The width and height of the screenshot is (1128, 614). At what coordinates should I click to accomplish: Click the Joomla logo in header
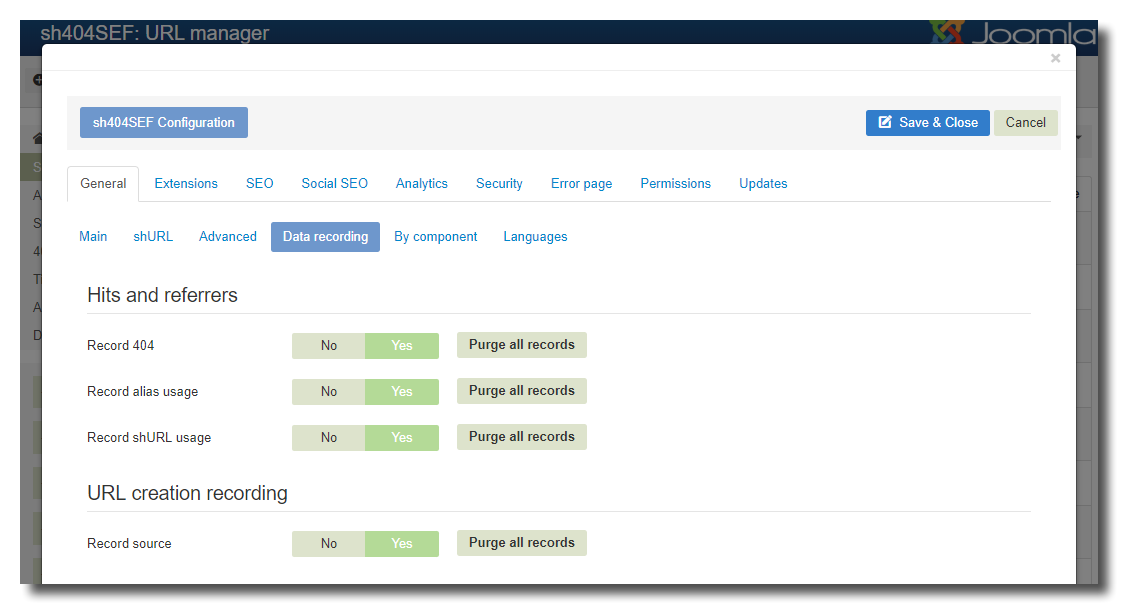pos(1013,32)
